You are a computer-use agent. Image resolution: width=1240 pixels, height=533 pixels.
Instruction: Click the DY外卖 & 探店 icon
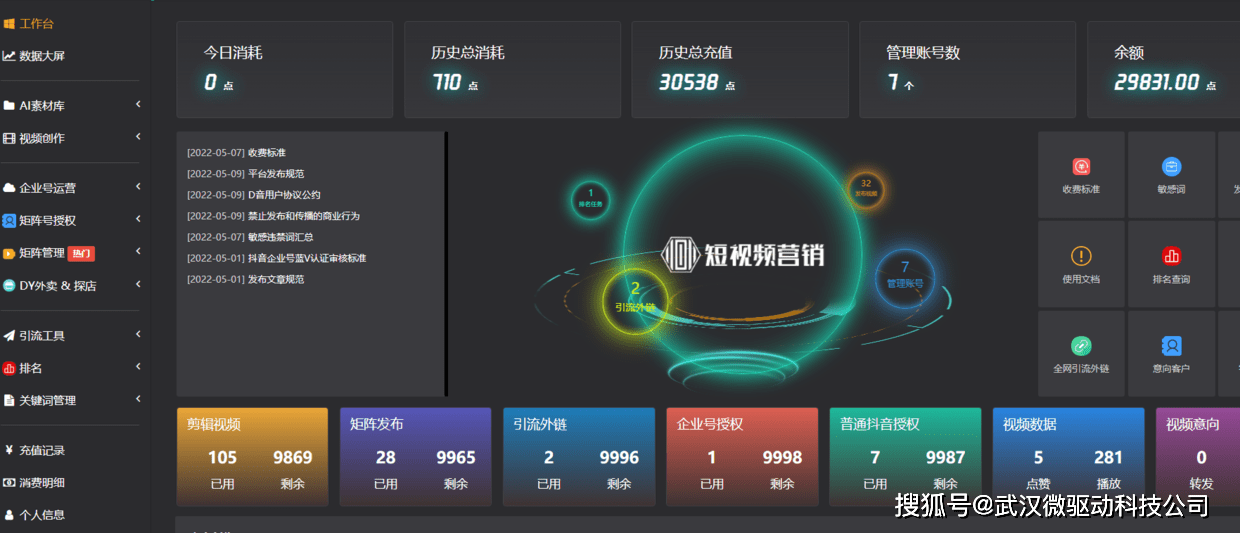9,285
